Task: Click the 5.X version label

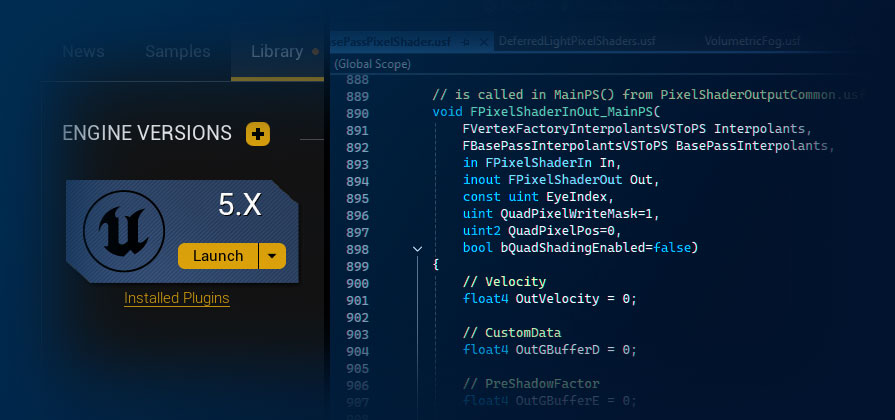Action: (240, 205)
